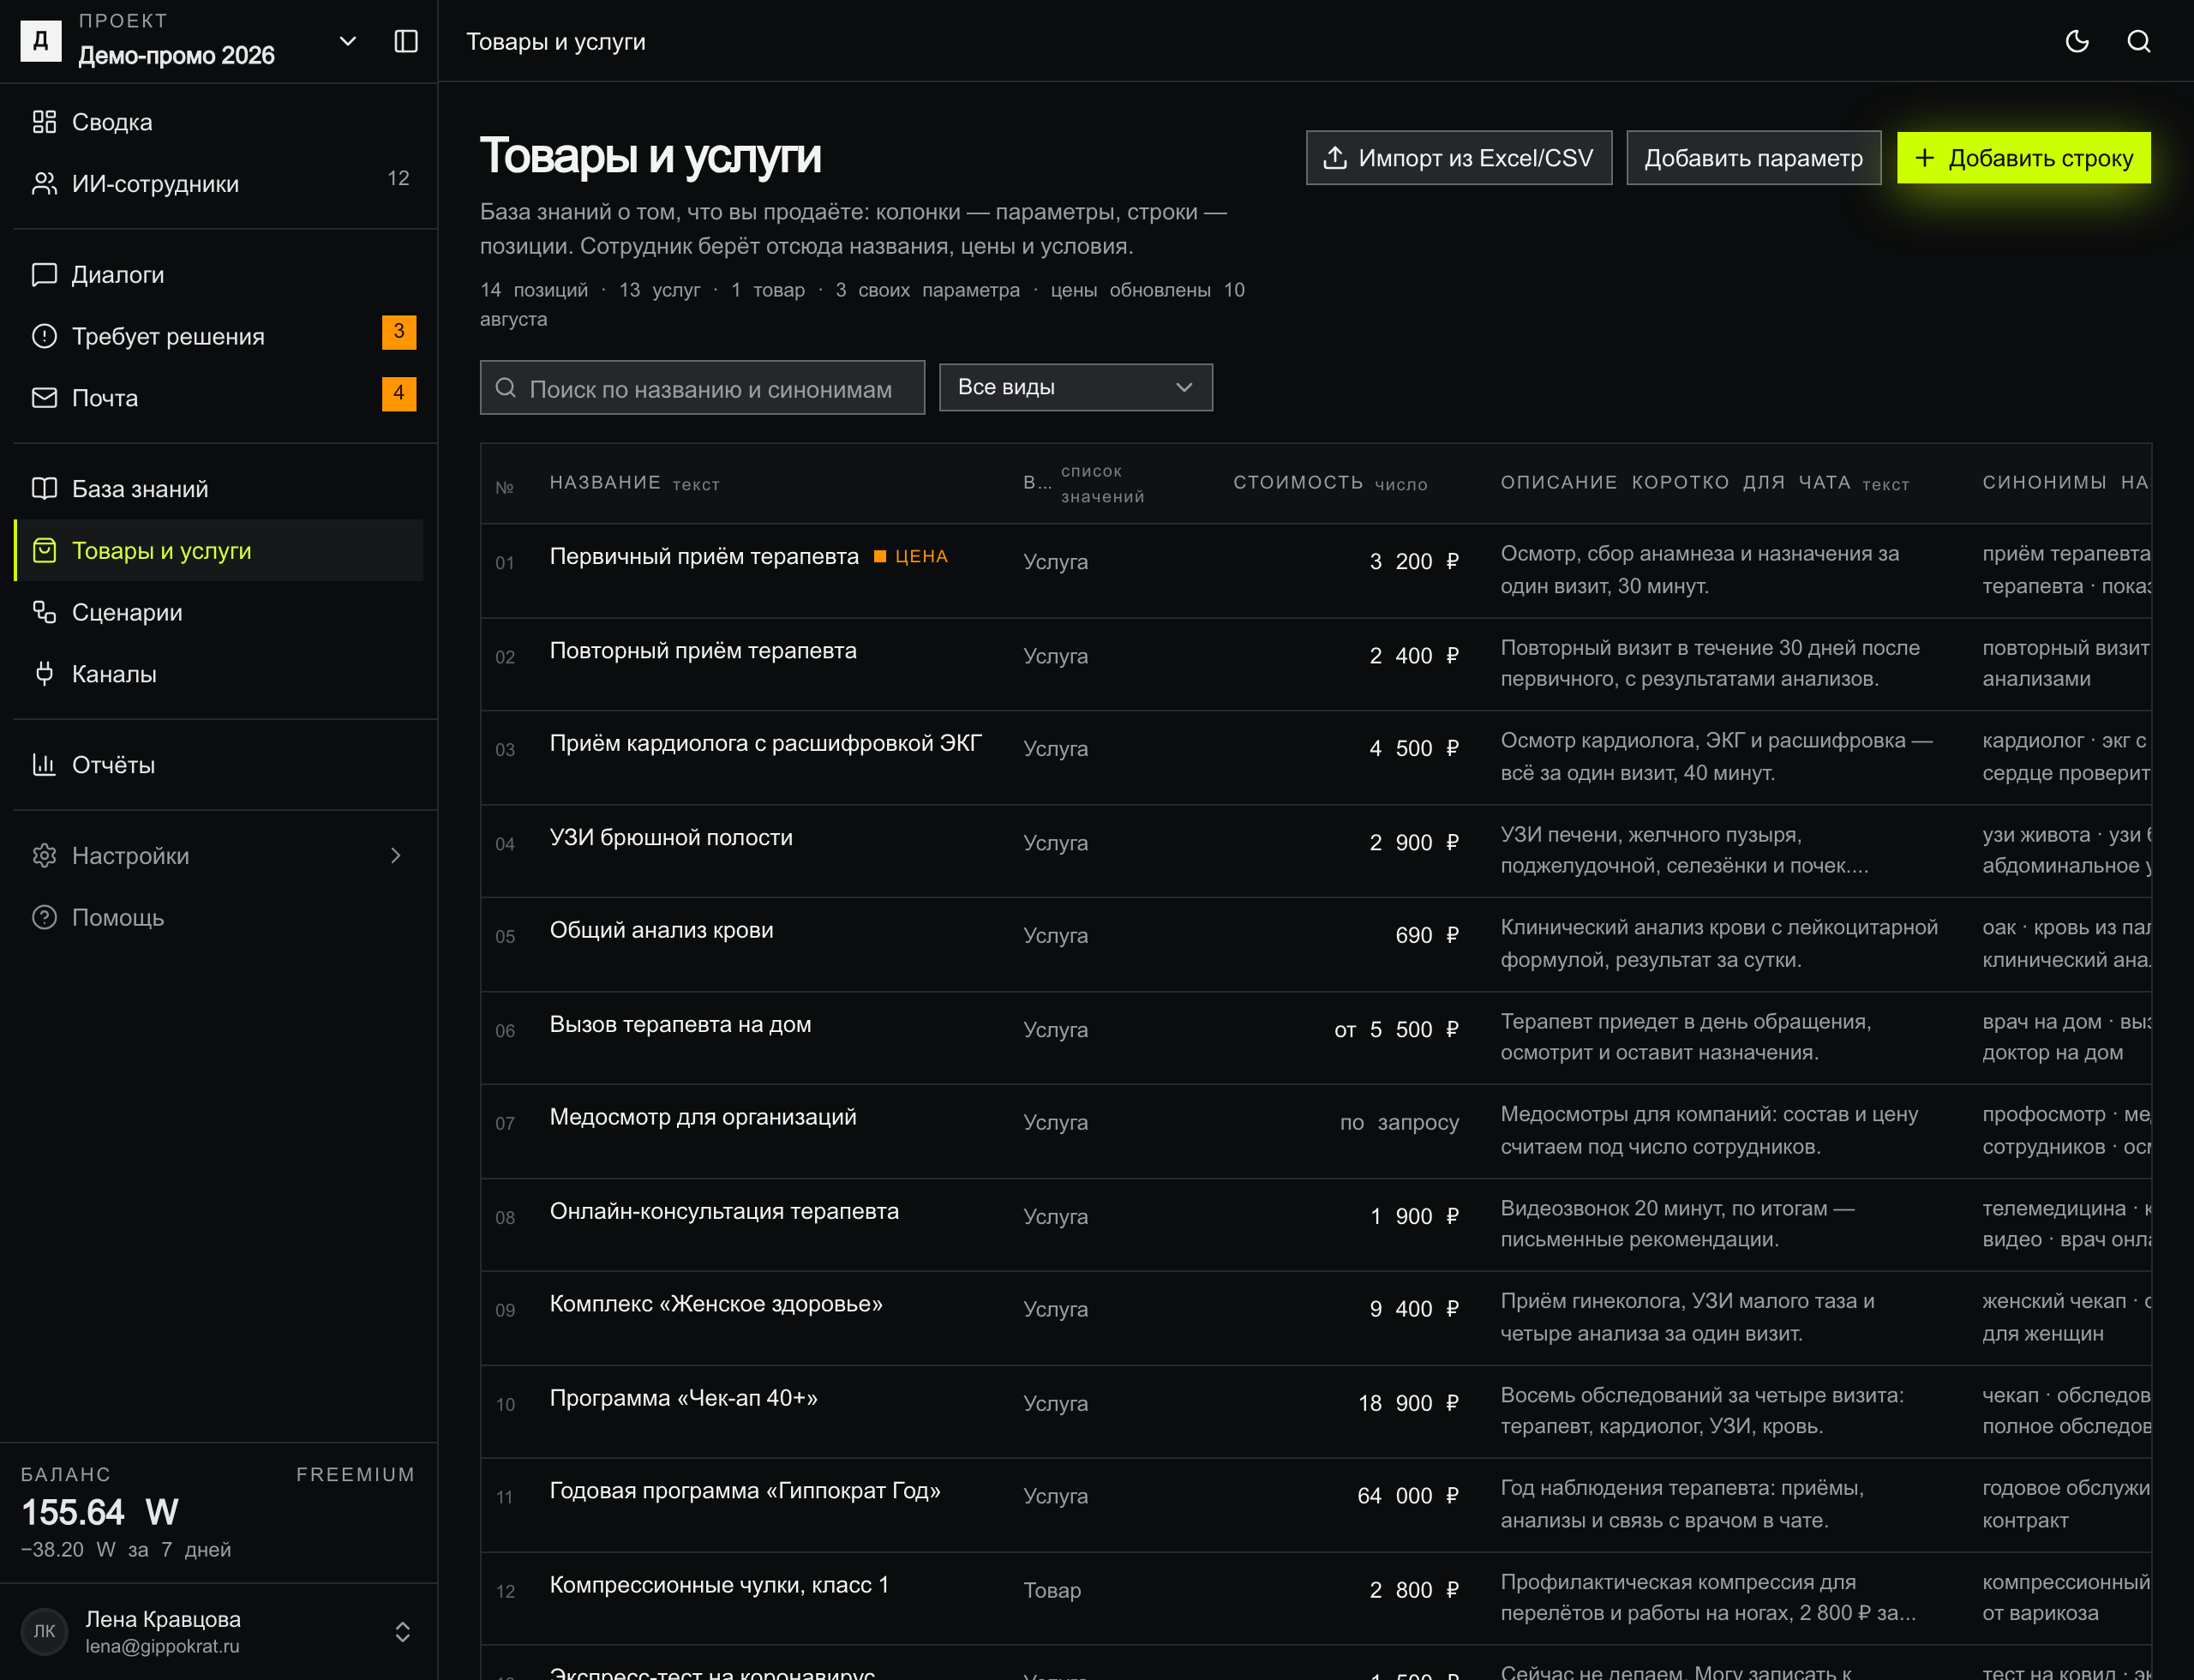Expand the Настройки submenu arrow
The height and width of the screenshot is (1680, 2194).
(396, 856)
